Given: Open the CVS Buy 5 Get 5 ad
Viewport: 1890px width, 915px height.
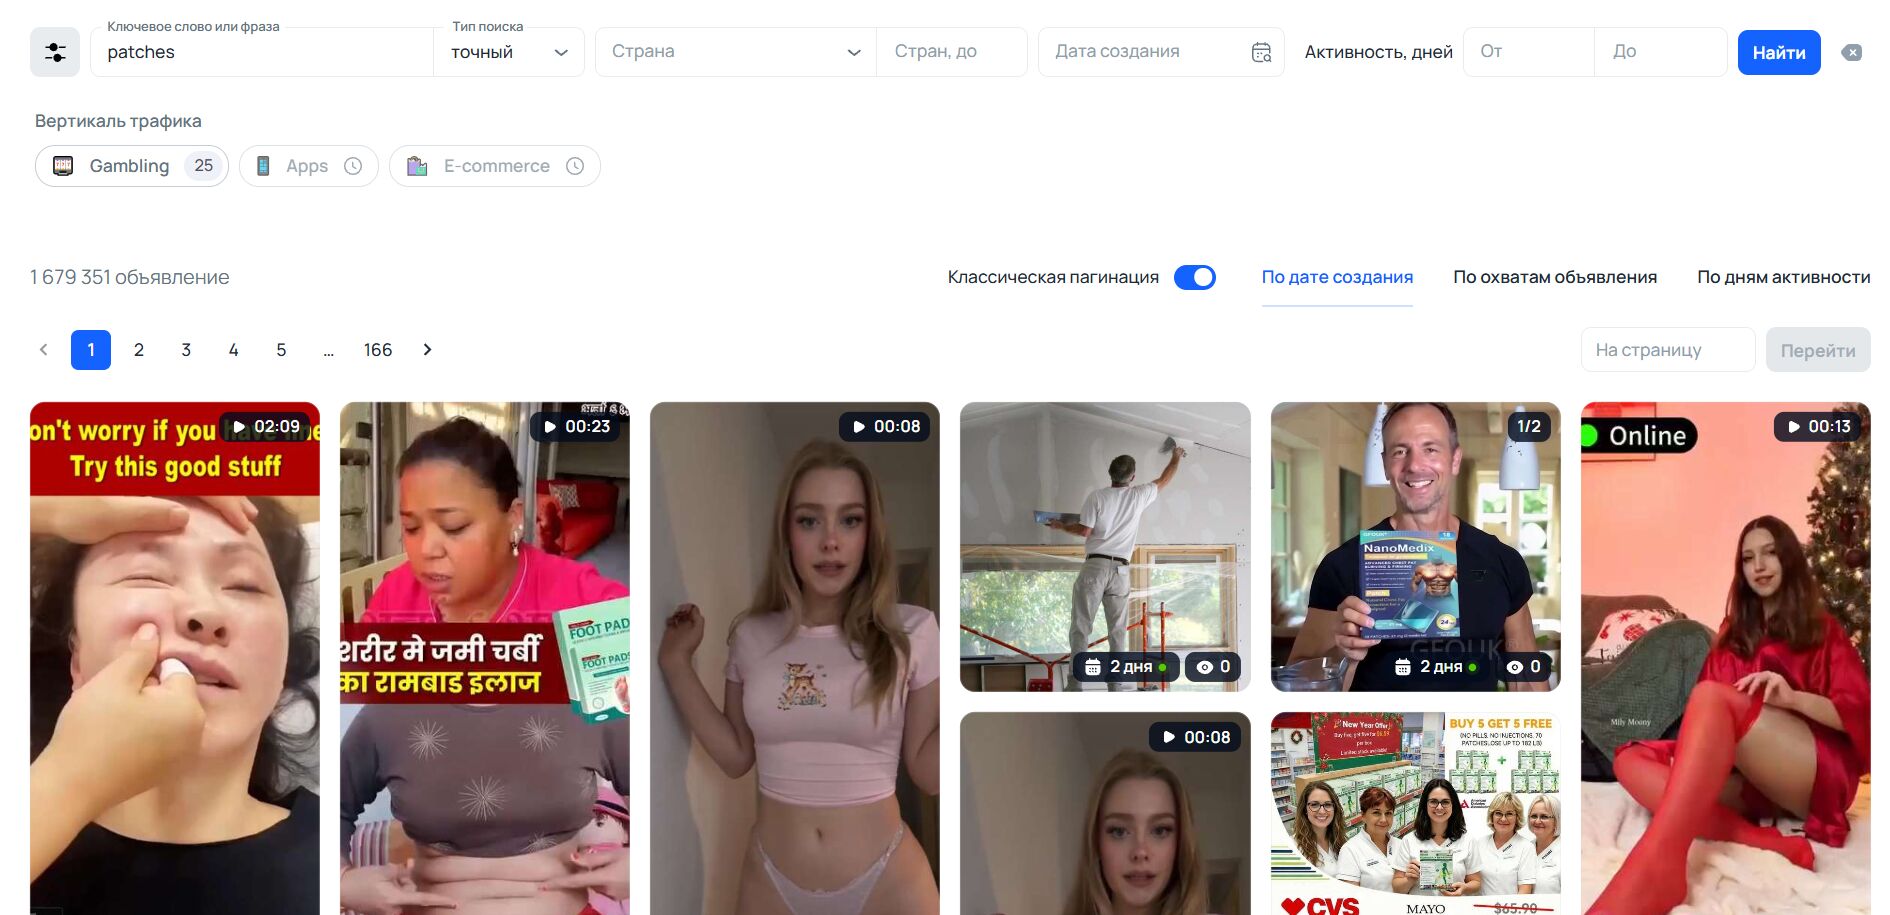Looking at the screenshot, I should tap(1415, 814).
